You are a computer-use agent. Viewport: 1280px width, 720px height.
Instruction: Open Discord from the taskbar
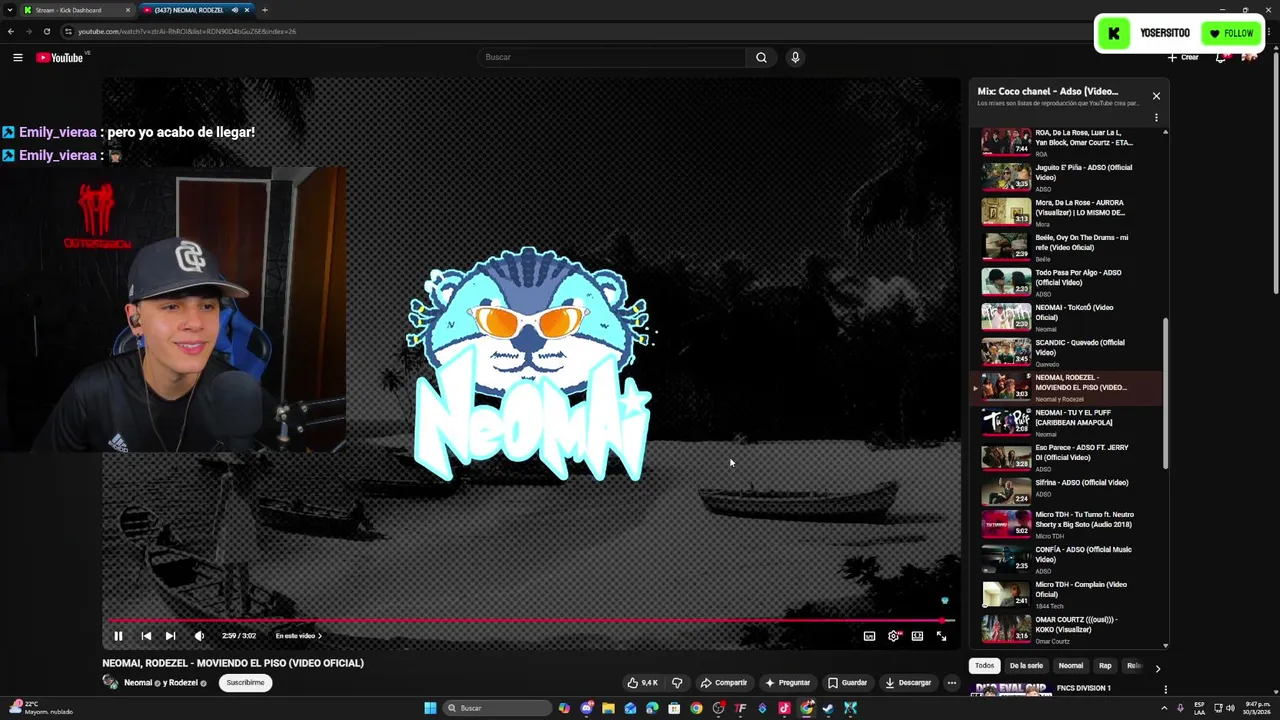587,708
